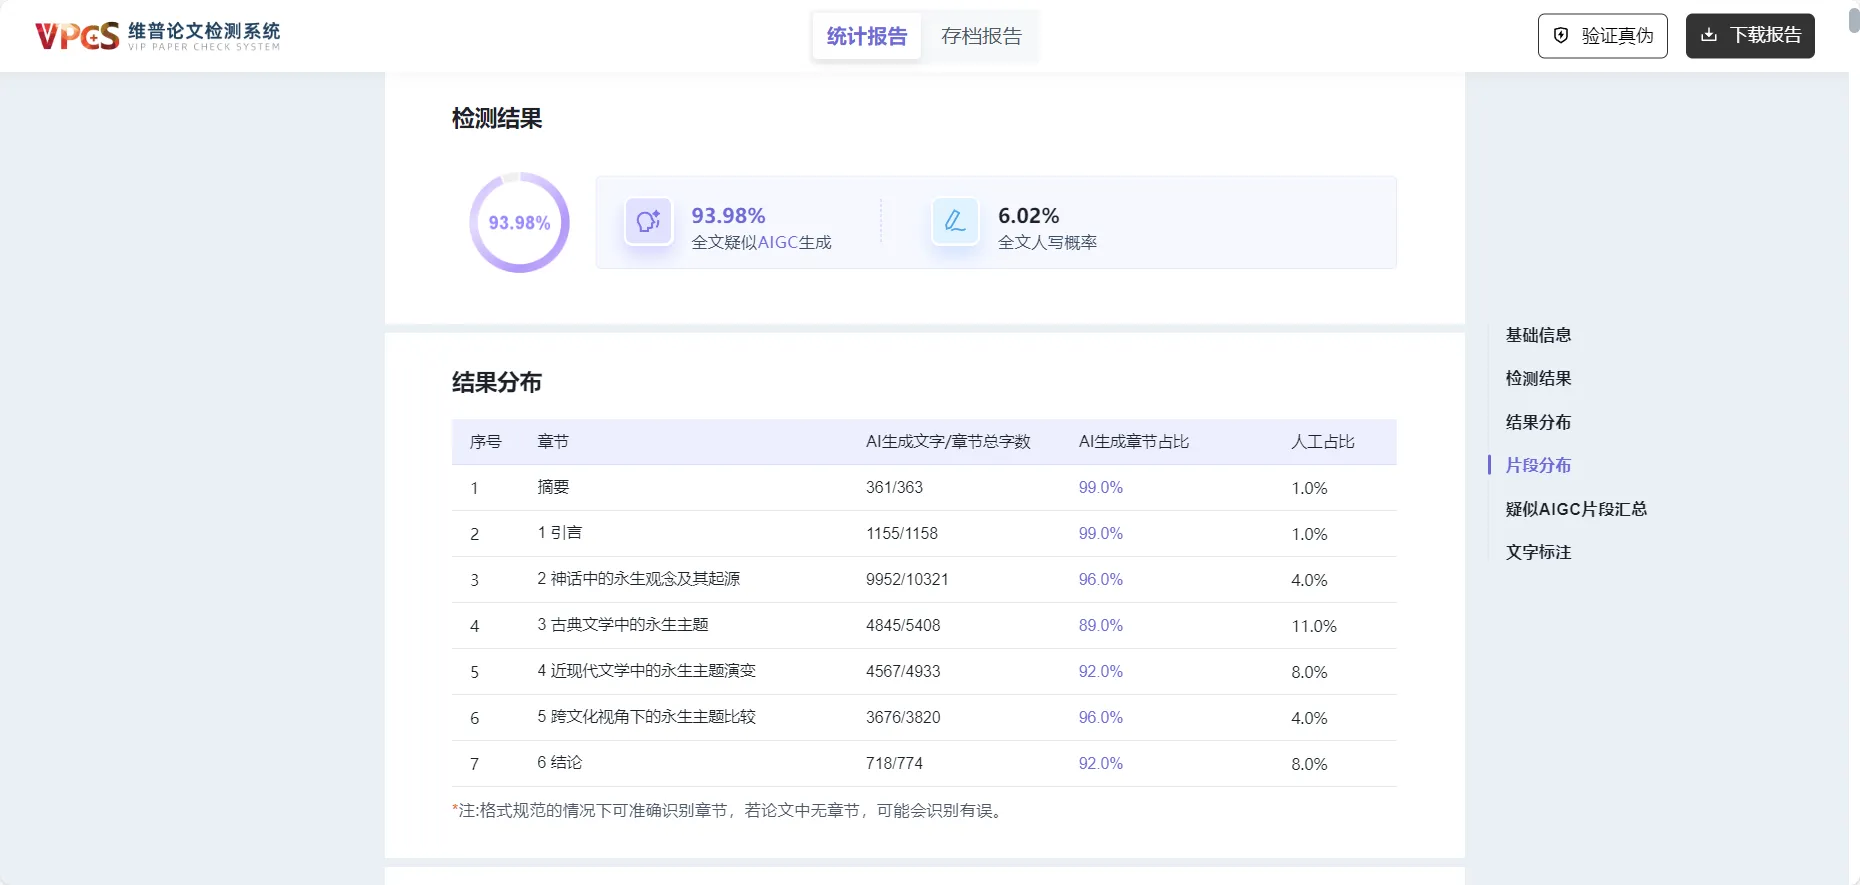Click the 1 引言 chapter cell
Image resolution: width=1860 pixels, height=885 pixels.
tap(559, 533)
